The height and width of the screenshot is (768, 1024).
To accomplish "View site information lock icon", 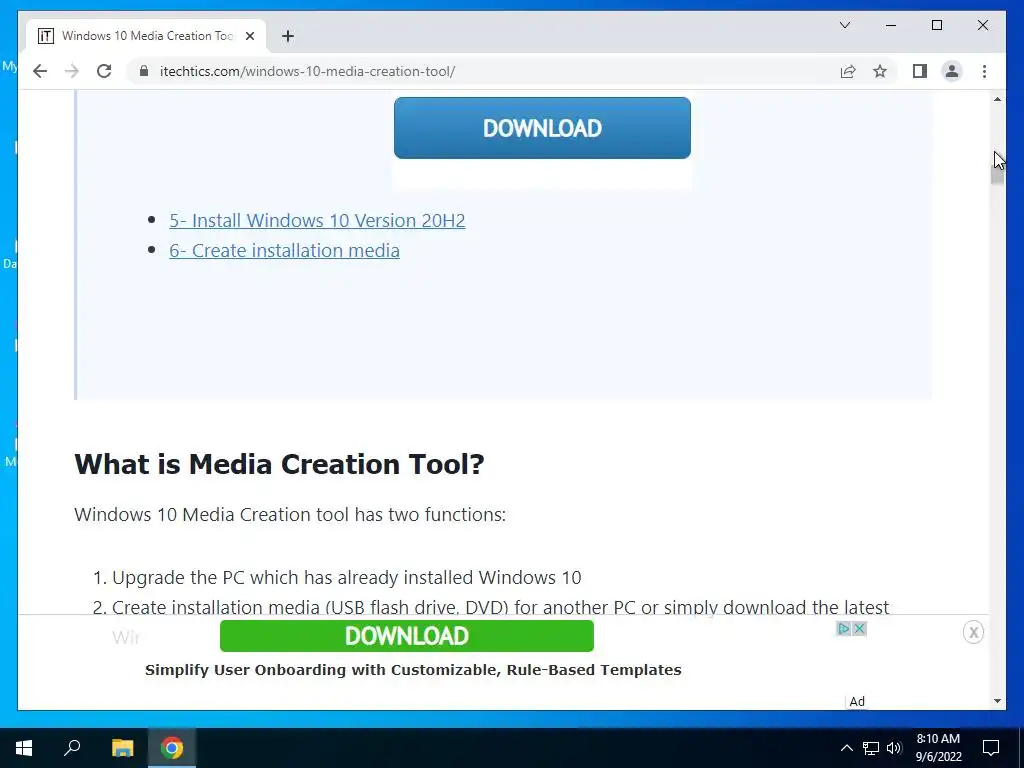I will tap(144, 71).
